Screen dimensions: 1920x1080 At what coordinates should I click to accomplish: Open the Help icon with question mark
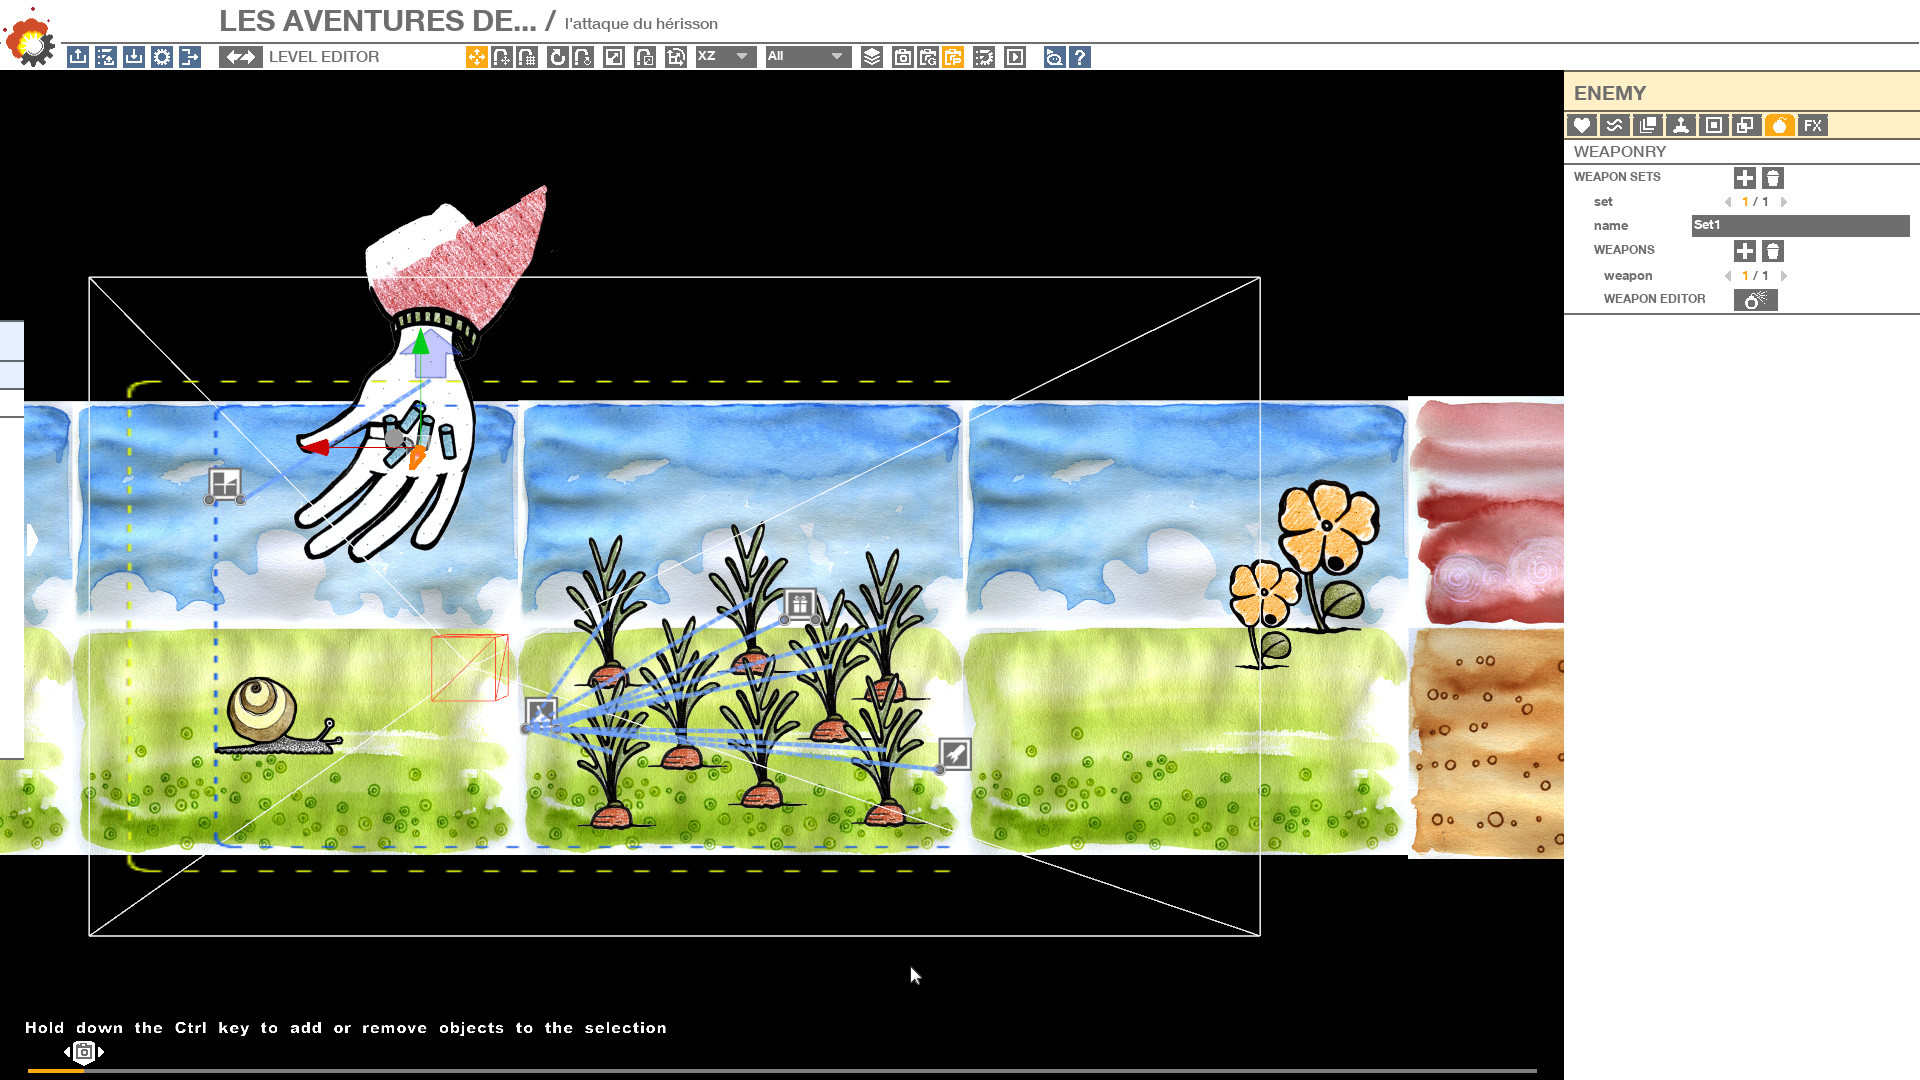(1081, 57)
